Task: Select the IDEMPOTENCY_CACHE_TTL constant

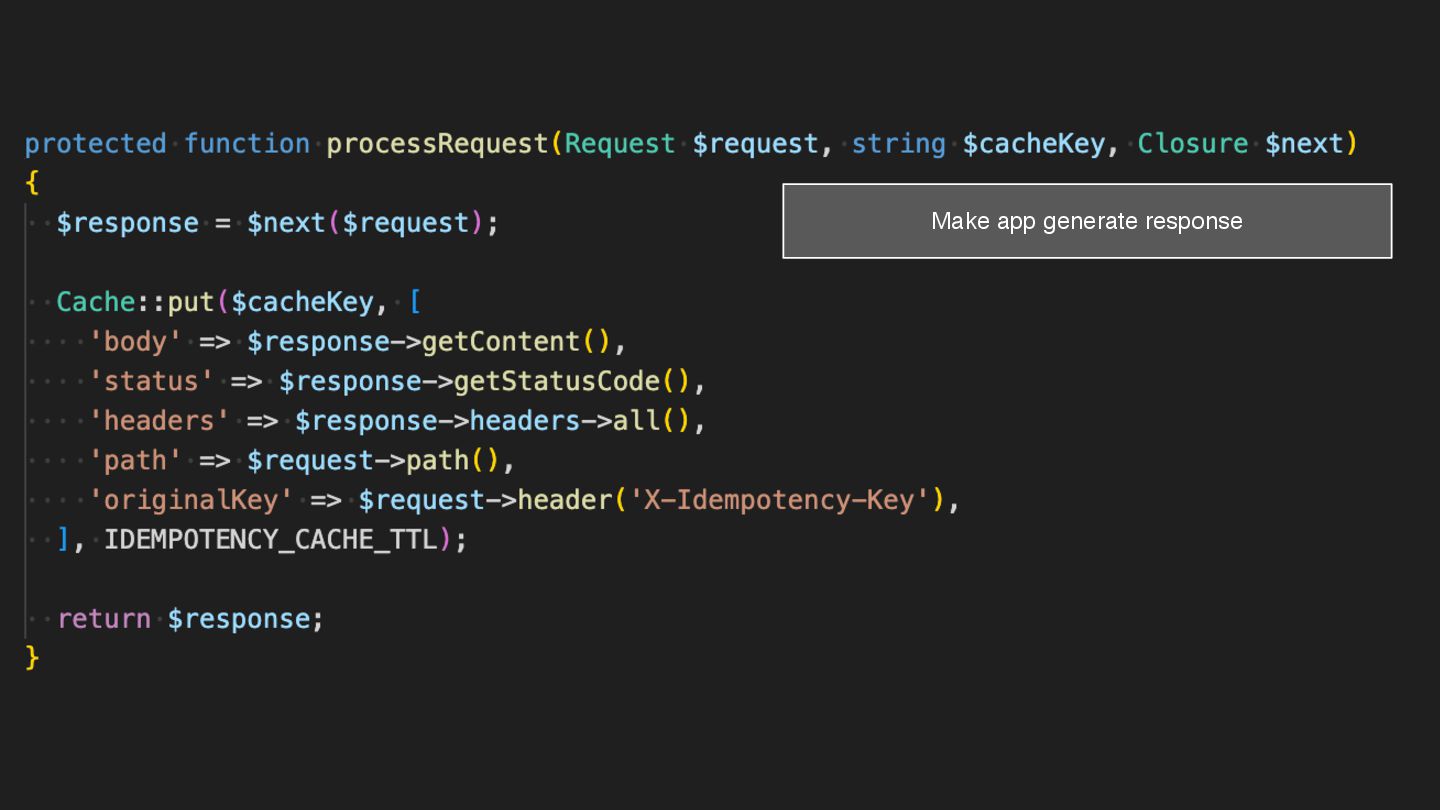Action: pyautogui.click(x=271, y=540)
